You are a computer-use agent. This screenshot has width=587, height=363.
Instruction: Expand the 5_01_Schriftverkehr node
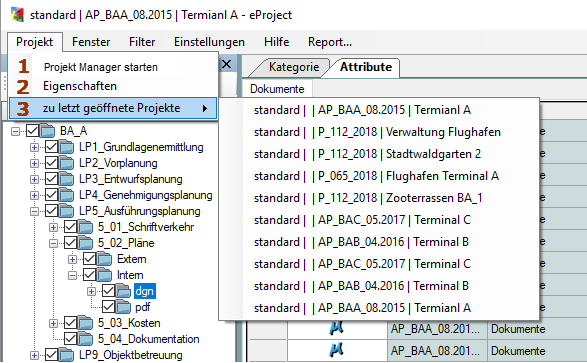[x=54, y=228]
